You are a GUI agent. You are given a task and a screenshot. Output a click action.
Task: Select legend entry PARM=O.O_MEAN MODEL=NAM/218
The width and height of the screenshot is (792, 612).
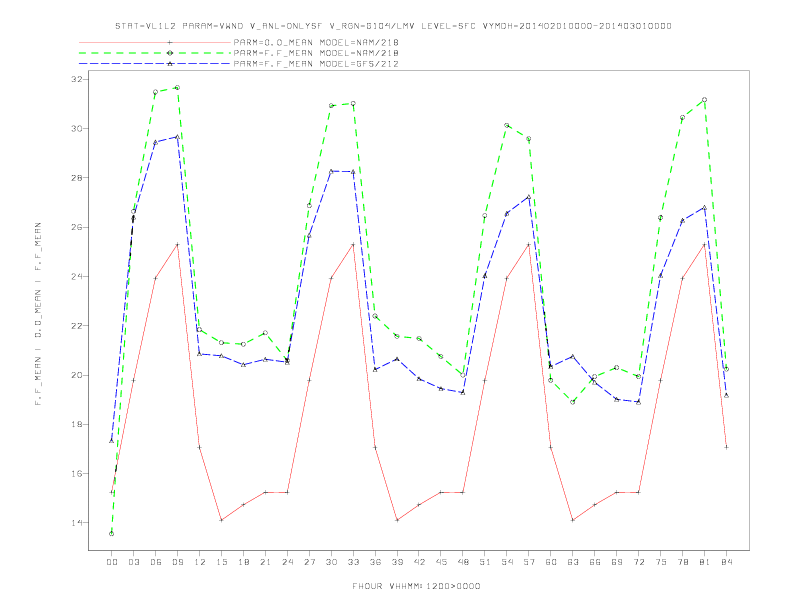(x=316, y=42)
